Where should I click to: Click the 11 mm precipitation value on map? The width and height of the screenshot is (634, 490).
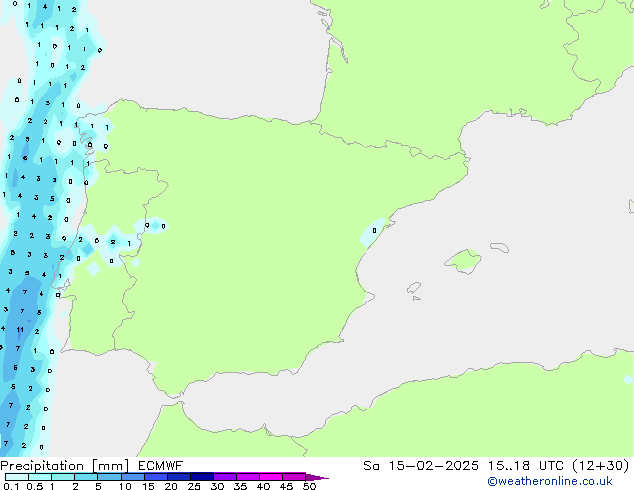click(20, 329)
